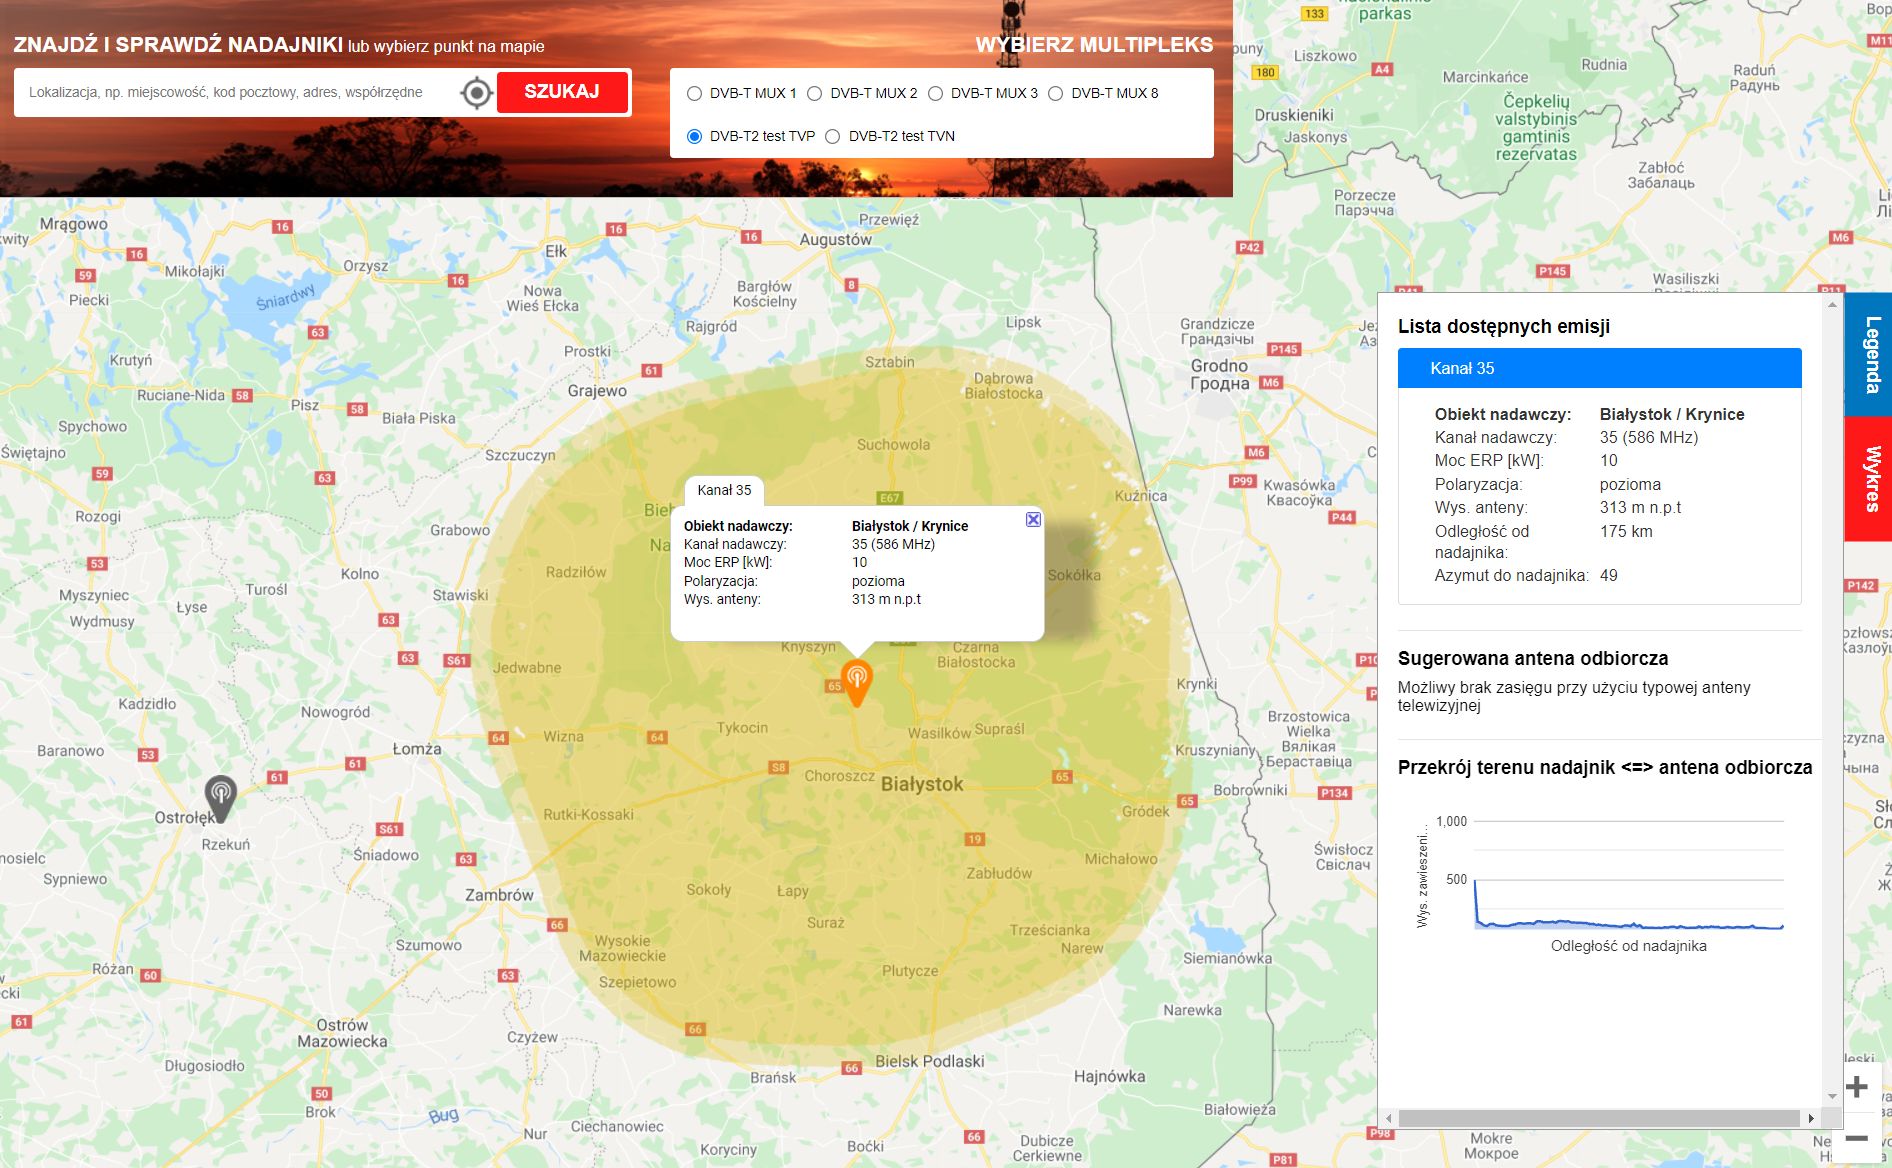Enable the DVB-T2 test TVN option
This screenshot has height=1168, width=1892.
833,135
